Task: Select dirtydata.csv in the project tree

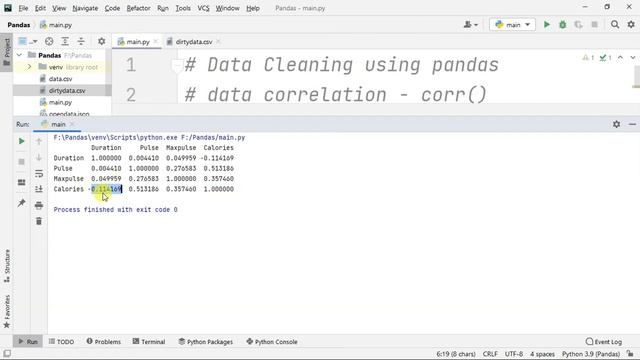Action: [x=67, y=91]
